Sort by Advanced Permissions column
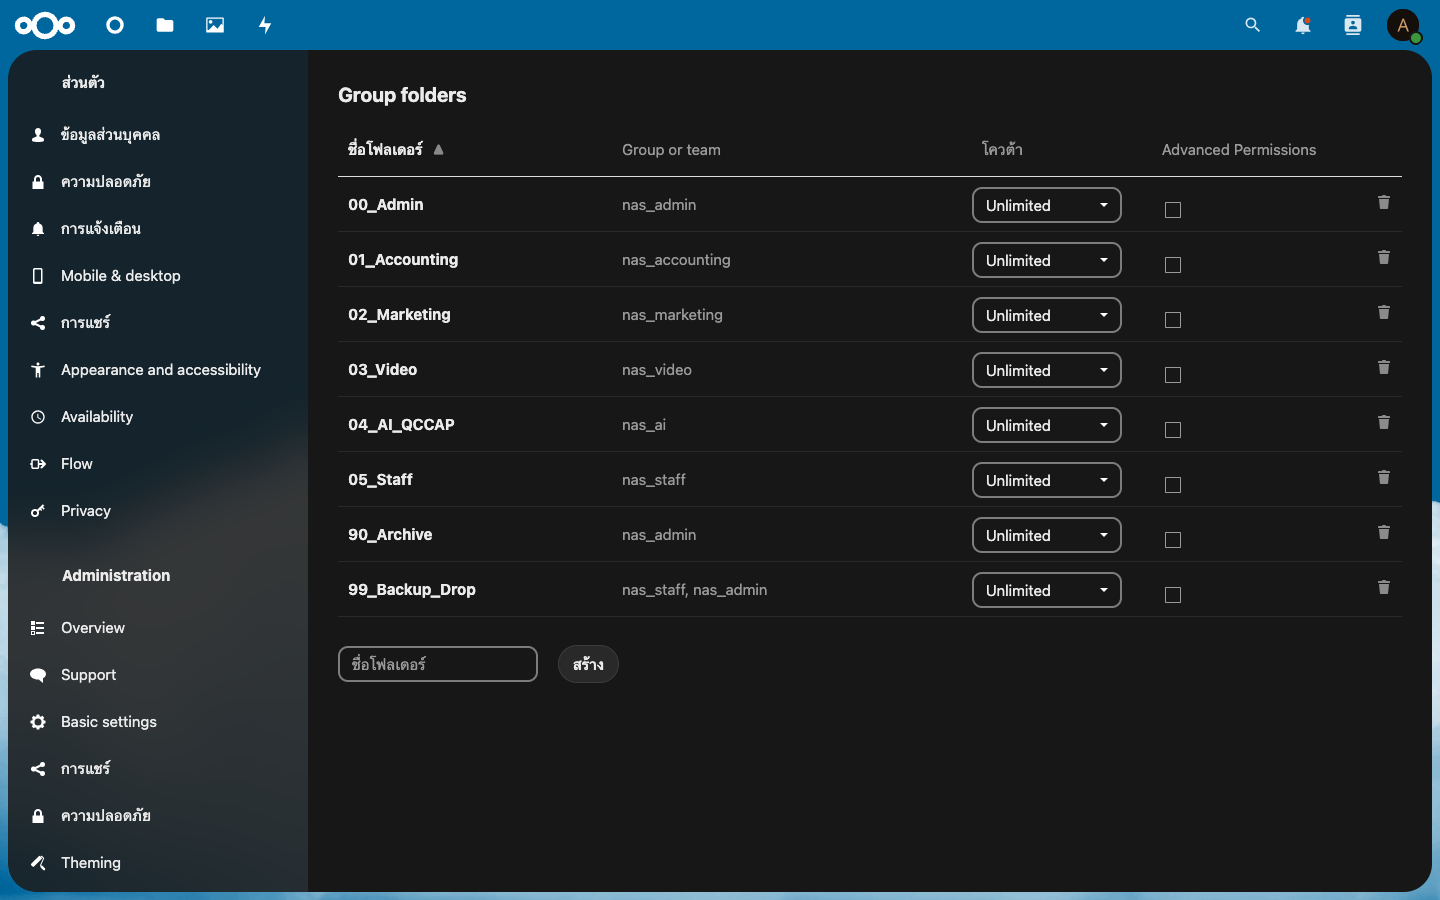Viewport: 1440px width, 900px height. tap(1239, 150)
